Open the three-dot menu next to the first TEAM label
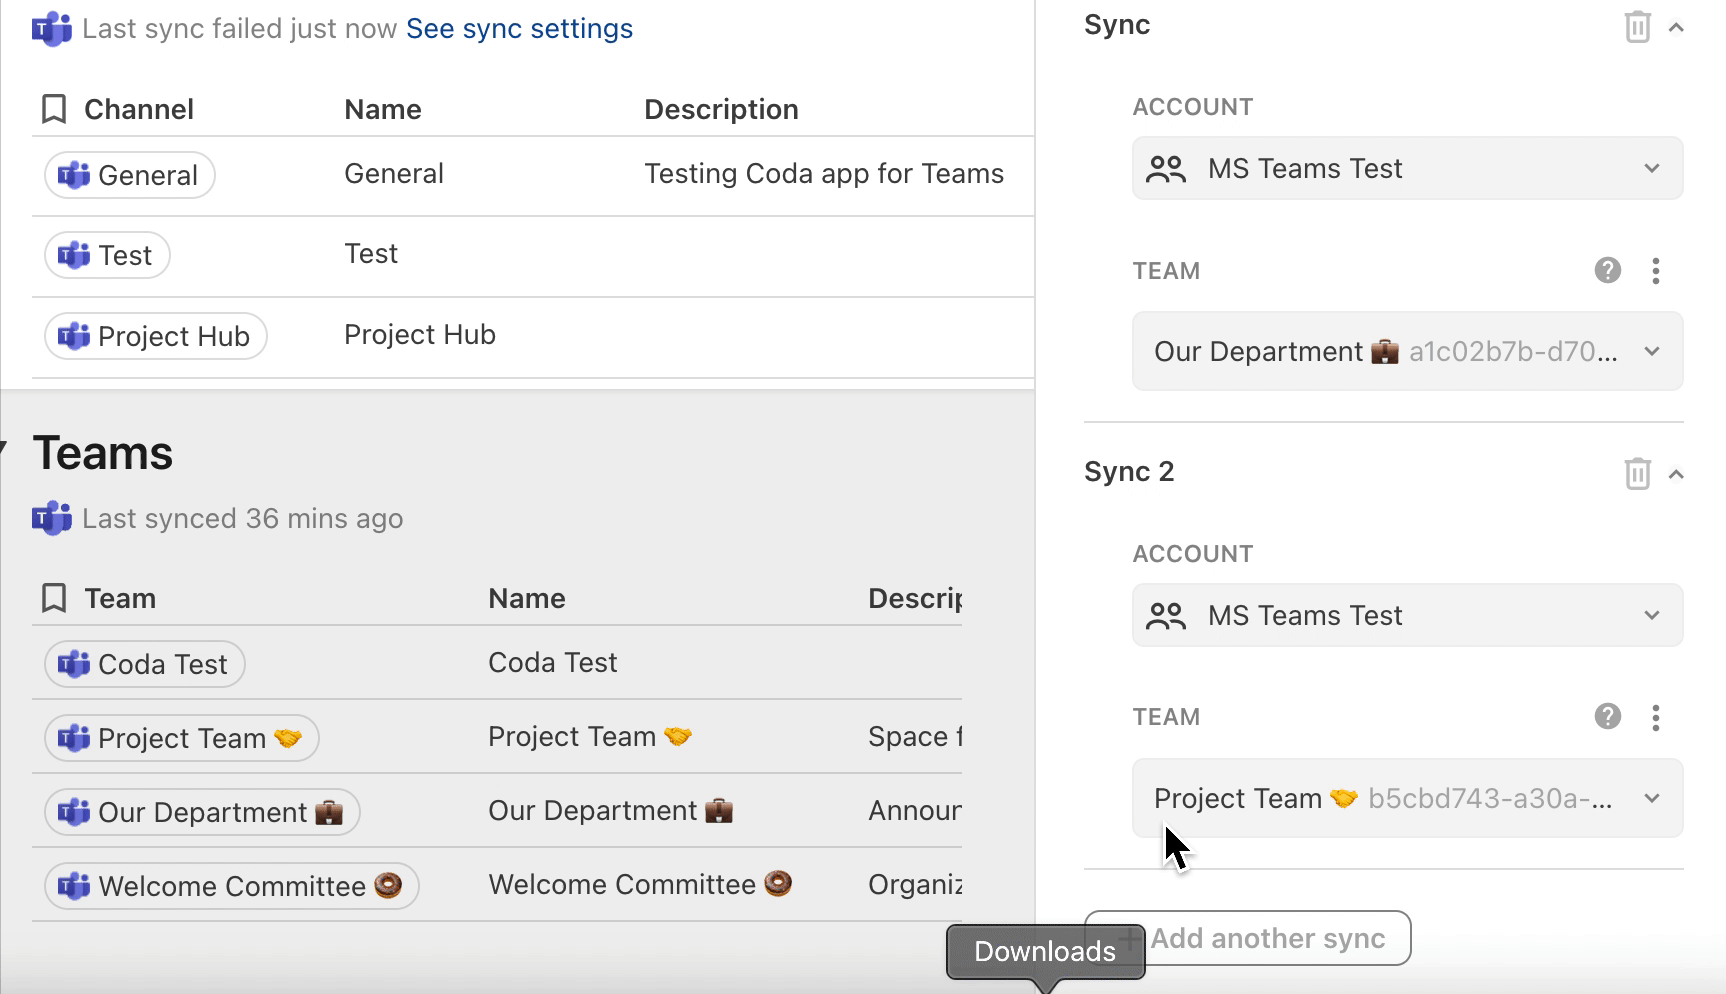This screenshot has height=994, width=1726. click(x=1655, y=270)
